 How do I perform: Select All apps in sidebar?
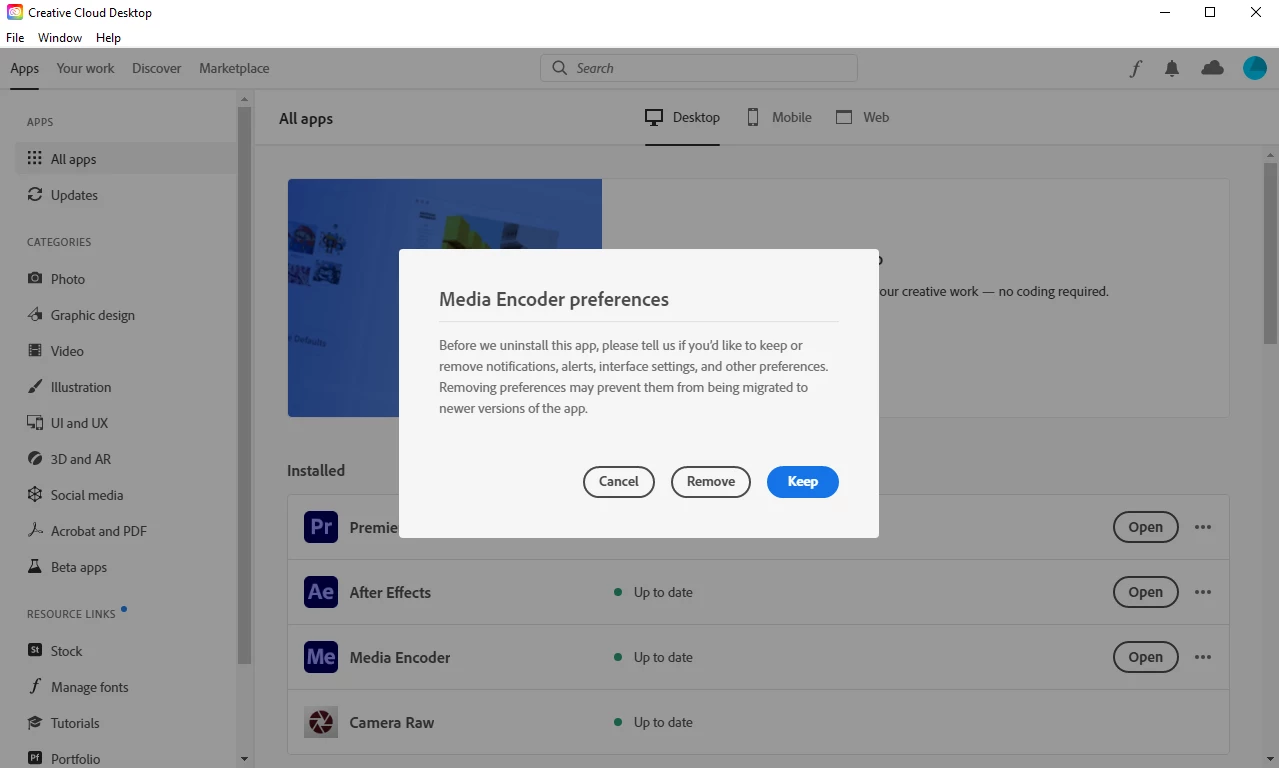(x=125, y=159)
